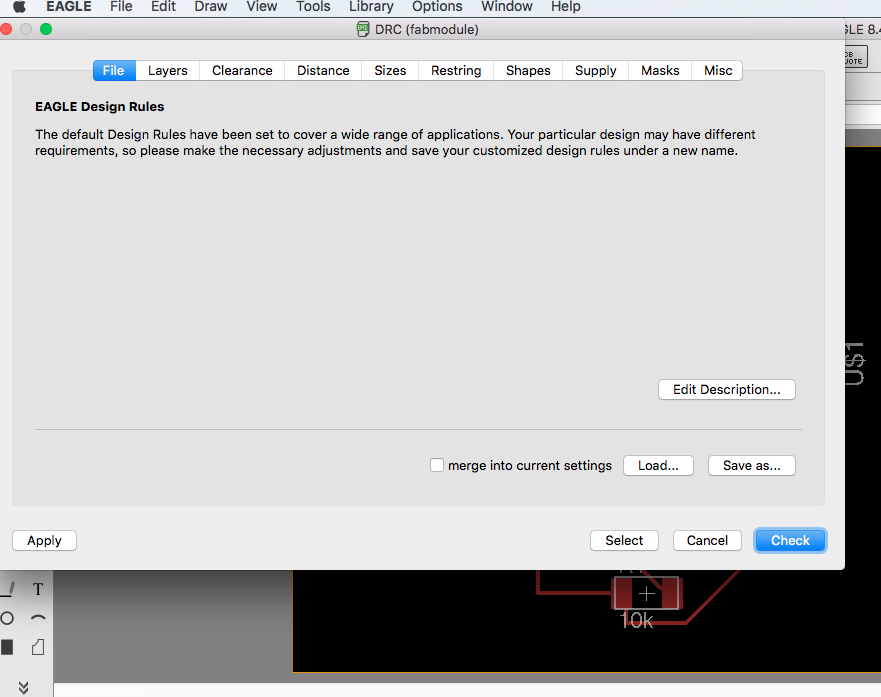Select the filled Rectangle tool

pyautogui.click(x=7, y=648)
